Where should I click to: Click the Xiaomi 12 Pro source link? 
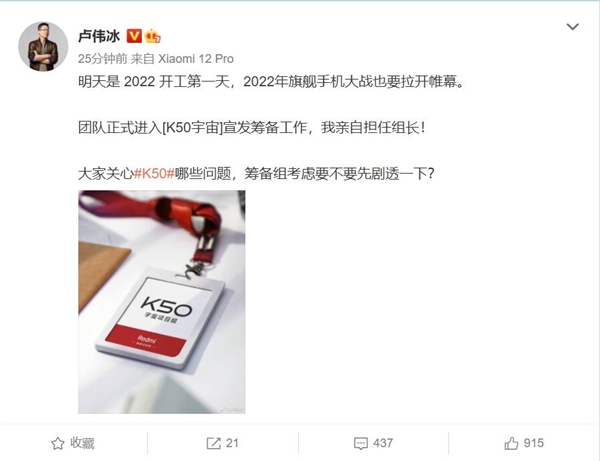pyautogui.click(x=196, y=59)
